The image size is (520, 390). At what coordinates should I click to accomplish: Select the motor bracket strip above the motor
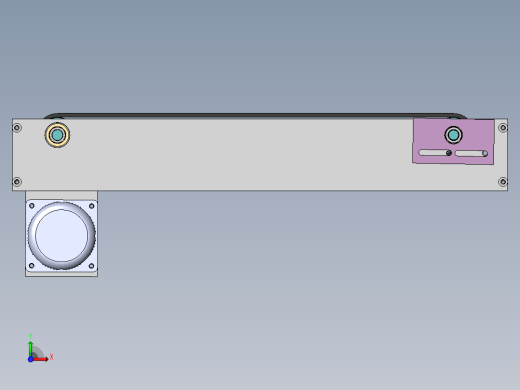62,195
